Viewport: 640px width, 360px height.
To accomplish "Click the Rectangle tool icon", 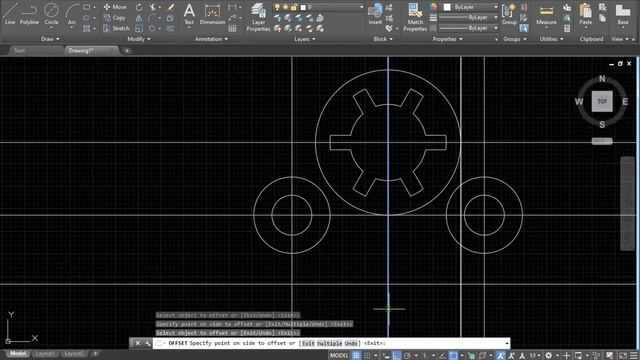I will point(87,7).
